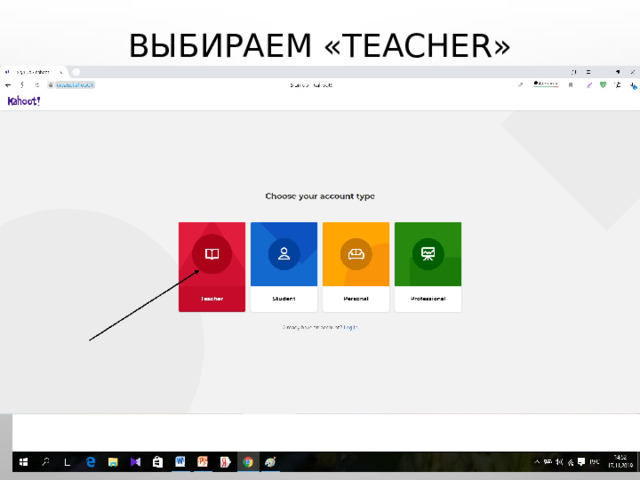
Task: Open Visual Studio from the taskbar
Action: (x=135, y=462)
